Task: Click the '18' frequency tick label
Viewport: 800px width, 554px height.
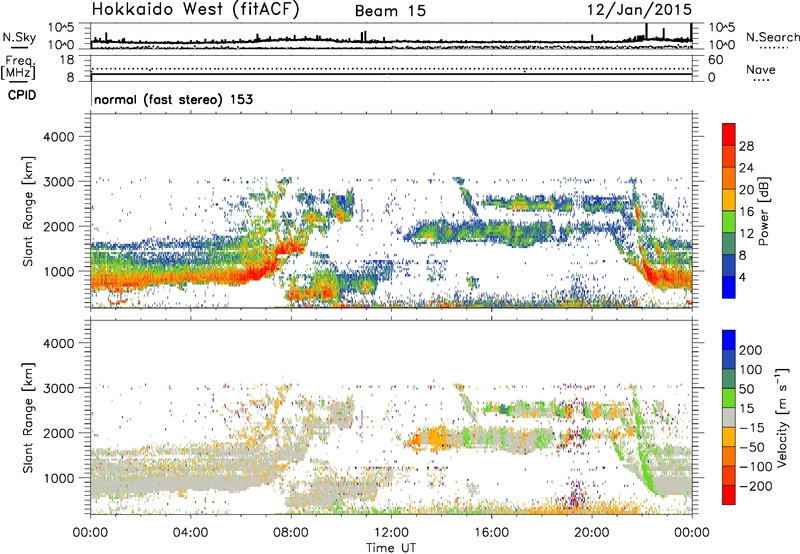Action: (x=67, y=60)
